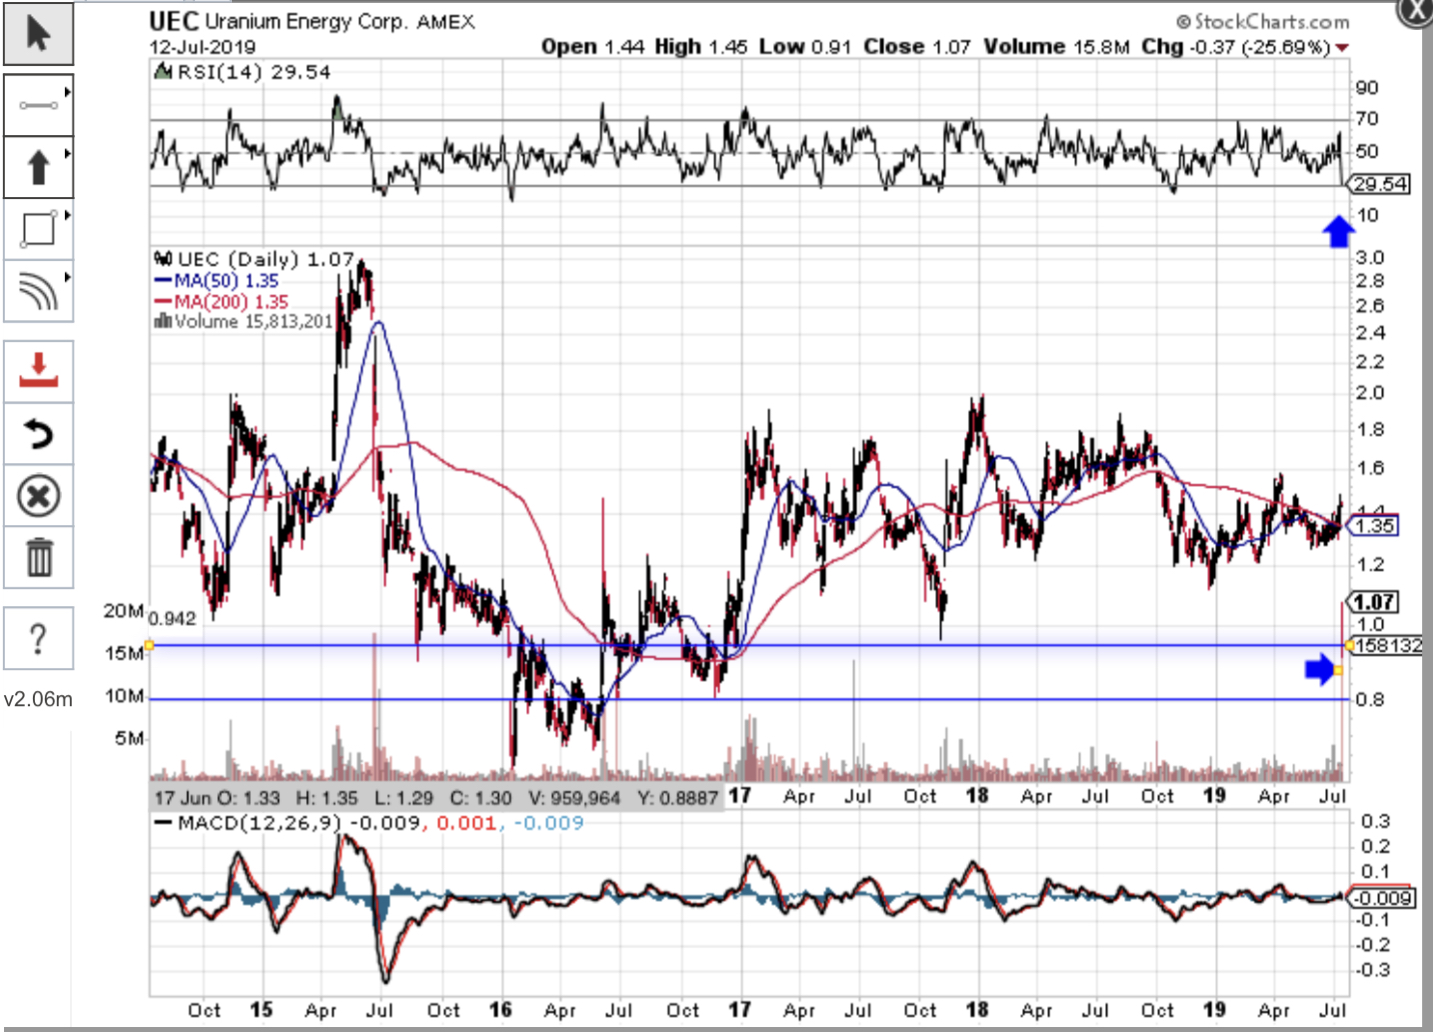Undo the last annotation change

[x=38, y=434]
